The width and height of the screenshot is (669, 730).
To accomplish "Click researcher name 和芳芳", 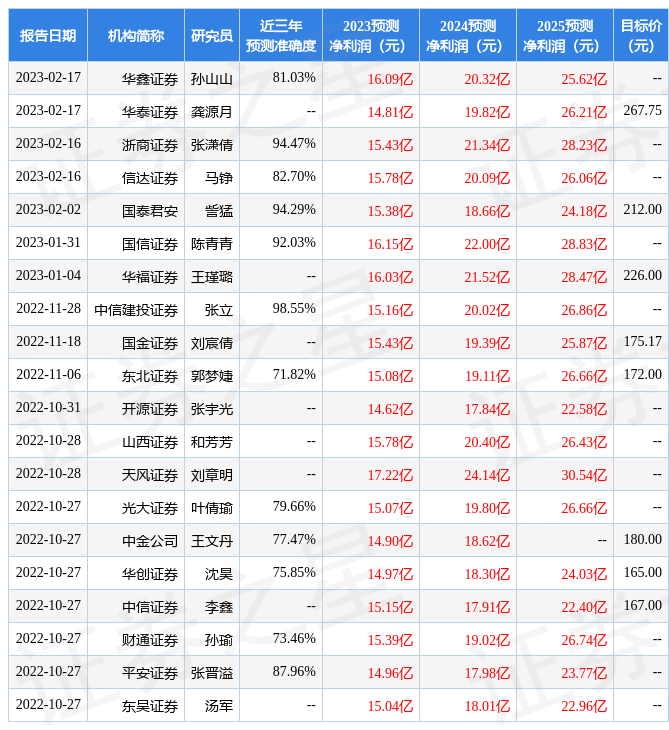I will tap(212, 442).
